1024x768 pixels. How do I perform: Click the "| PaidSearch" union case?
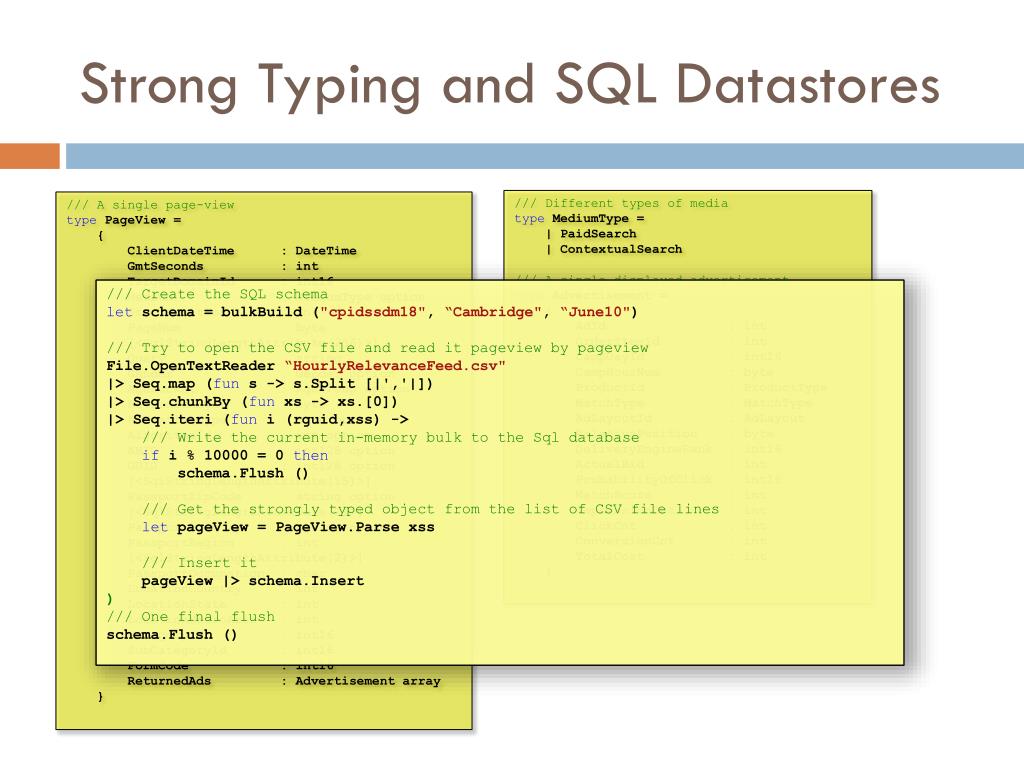(591, 234)
